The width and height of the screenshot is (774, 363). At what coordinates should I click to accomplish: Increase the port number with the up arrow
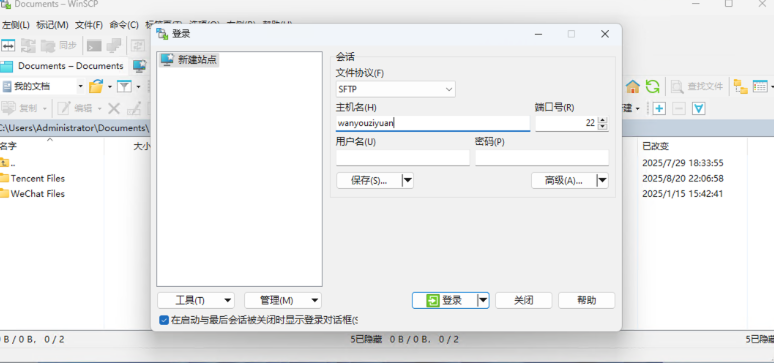(x=602, y=120)
